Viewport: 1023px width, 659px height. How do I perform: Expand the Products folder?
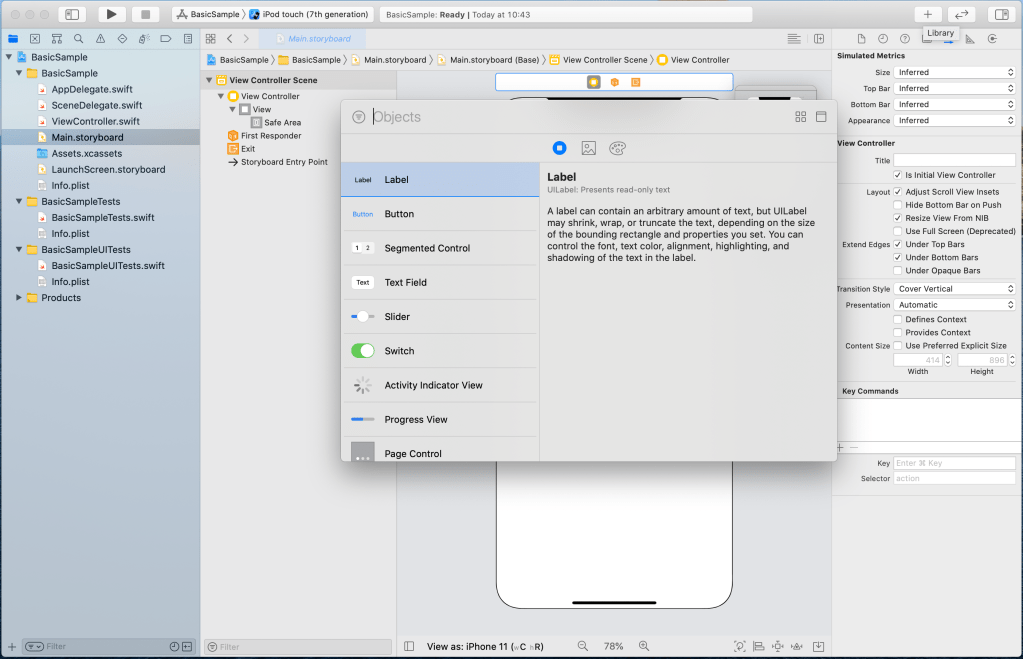(19, 298)
